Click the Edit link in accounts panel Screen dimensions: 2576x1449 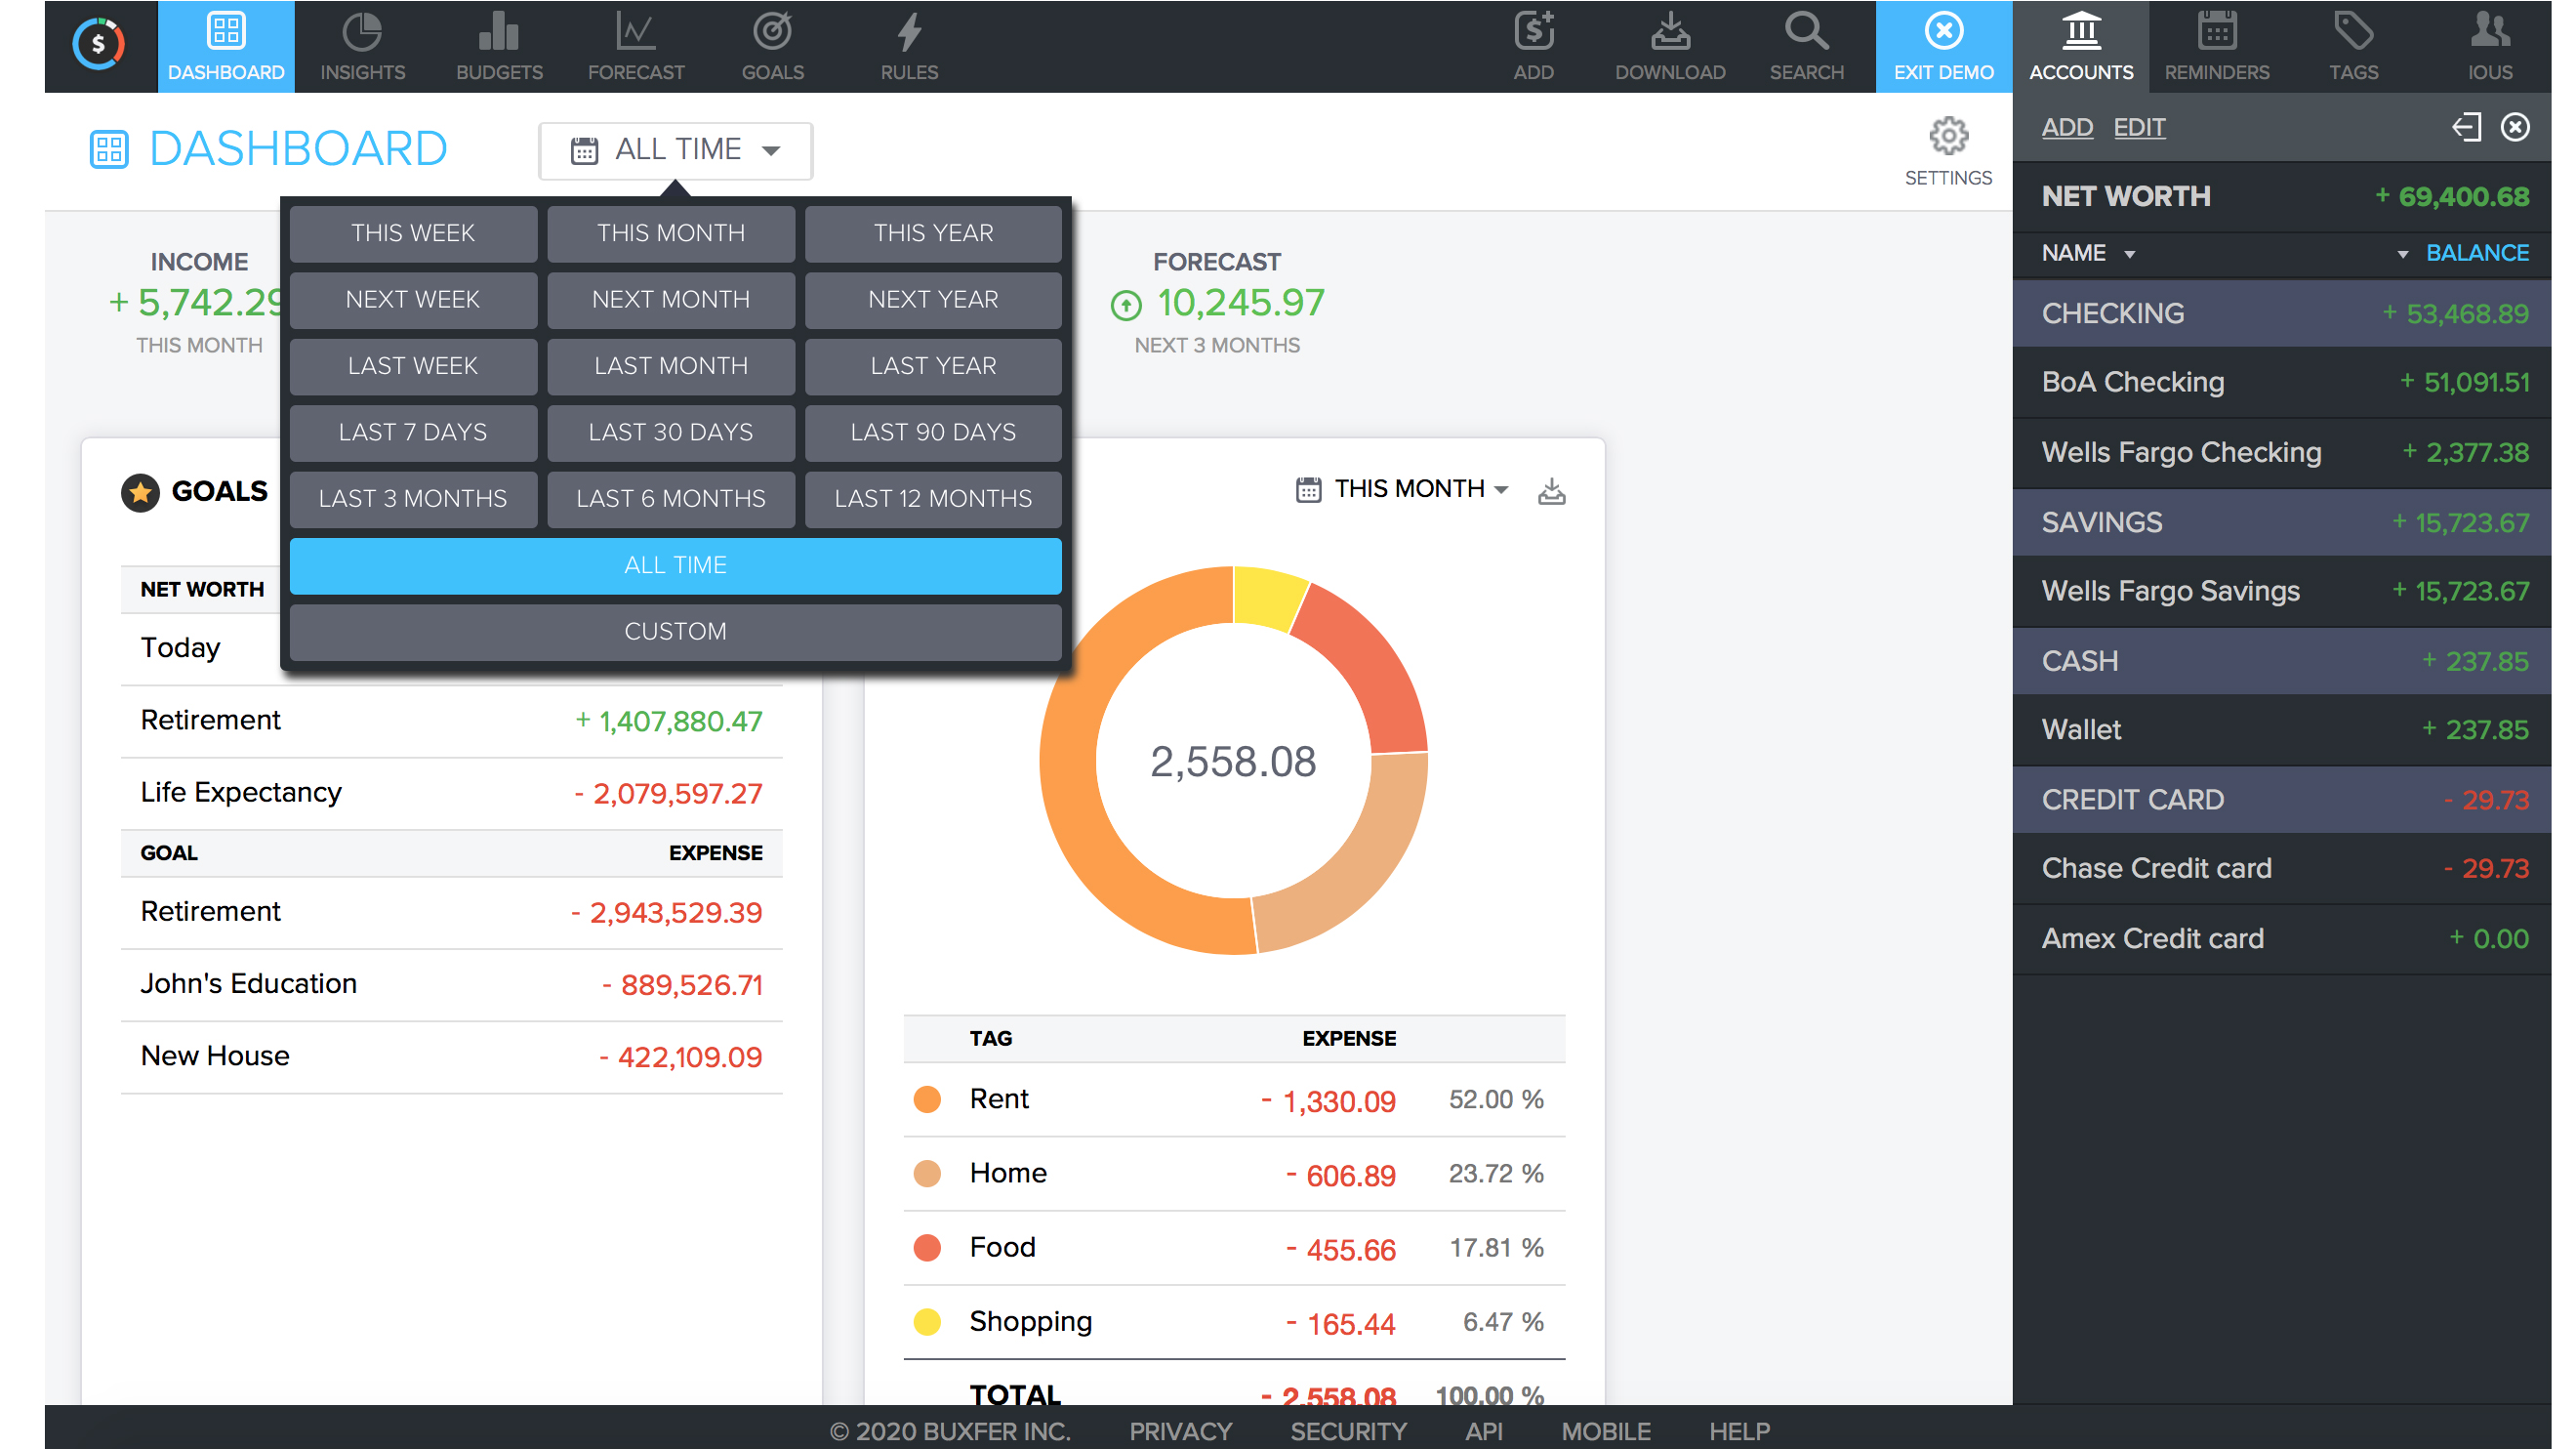[x=2139, y=128]
